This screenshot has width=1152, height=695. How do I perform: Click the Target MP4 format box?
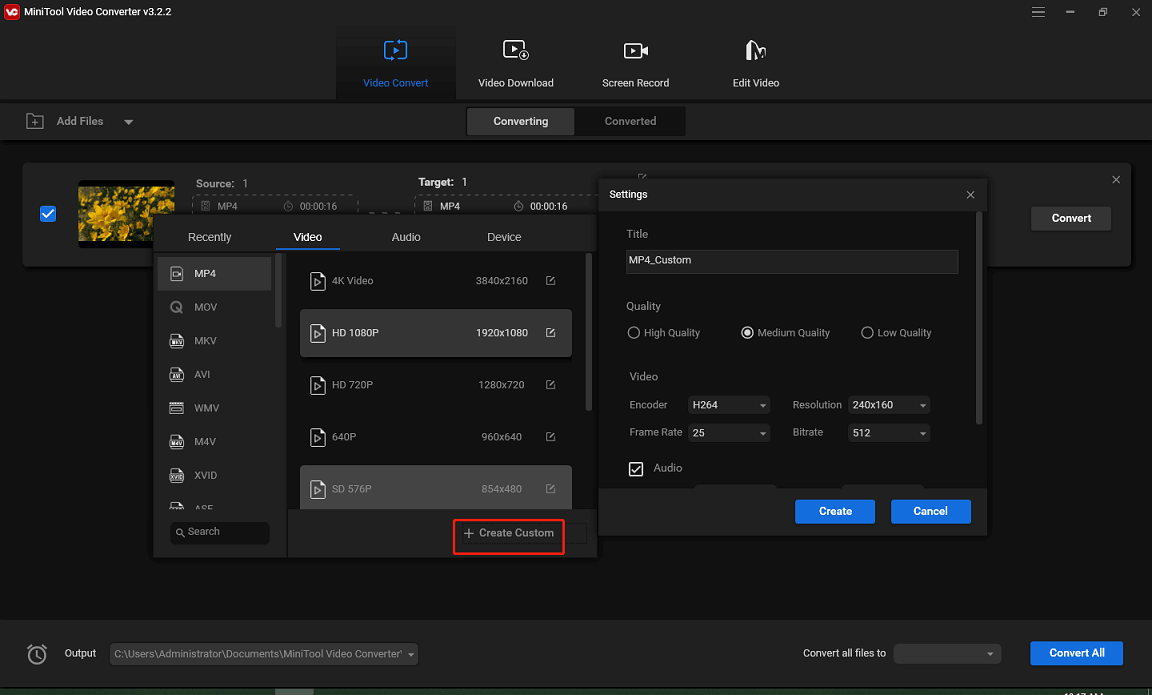click(x=507, y=205)
